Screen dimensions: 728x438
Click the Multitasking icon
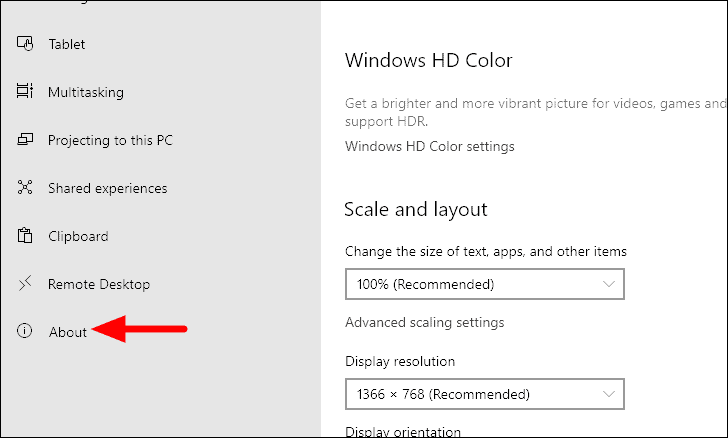25,91
